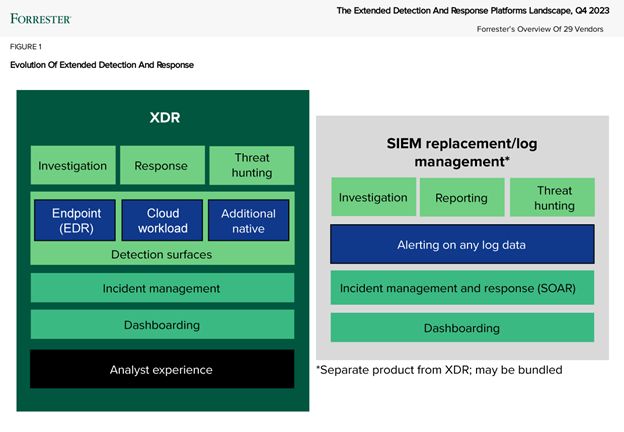This screenshot has width=624, height=432.
Task: Click the 'Separate product from XDR' footnote
Action: [439, 370]
